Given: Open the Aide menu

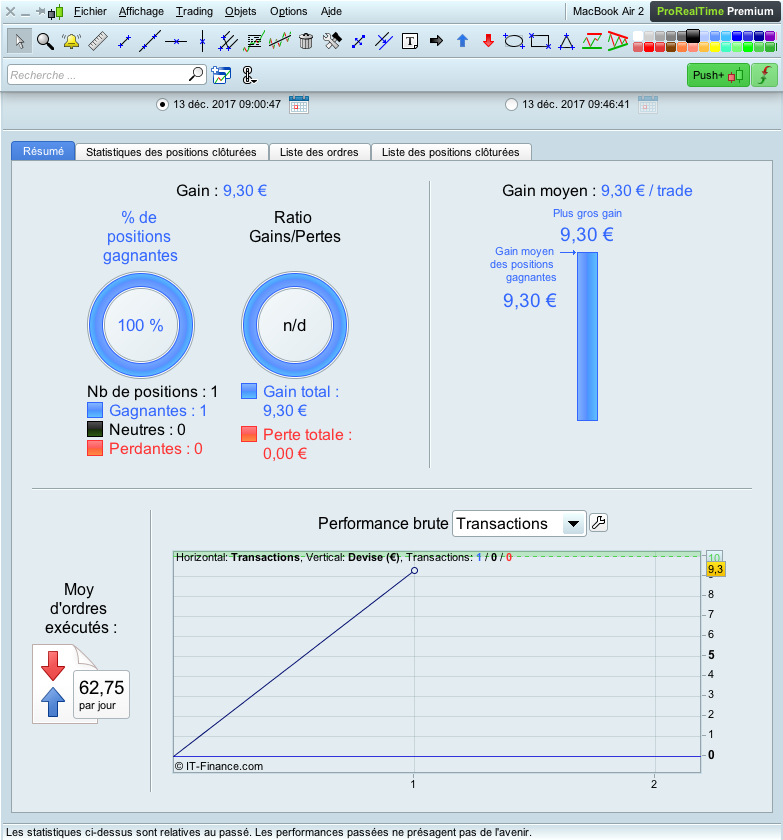Looking at the screenshot, I should 331,11.
